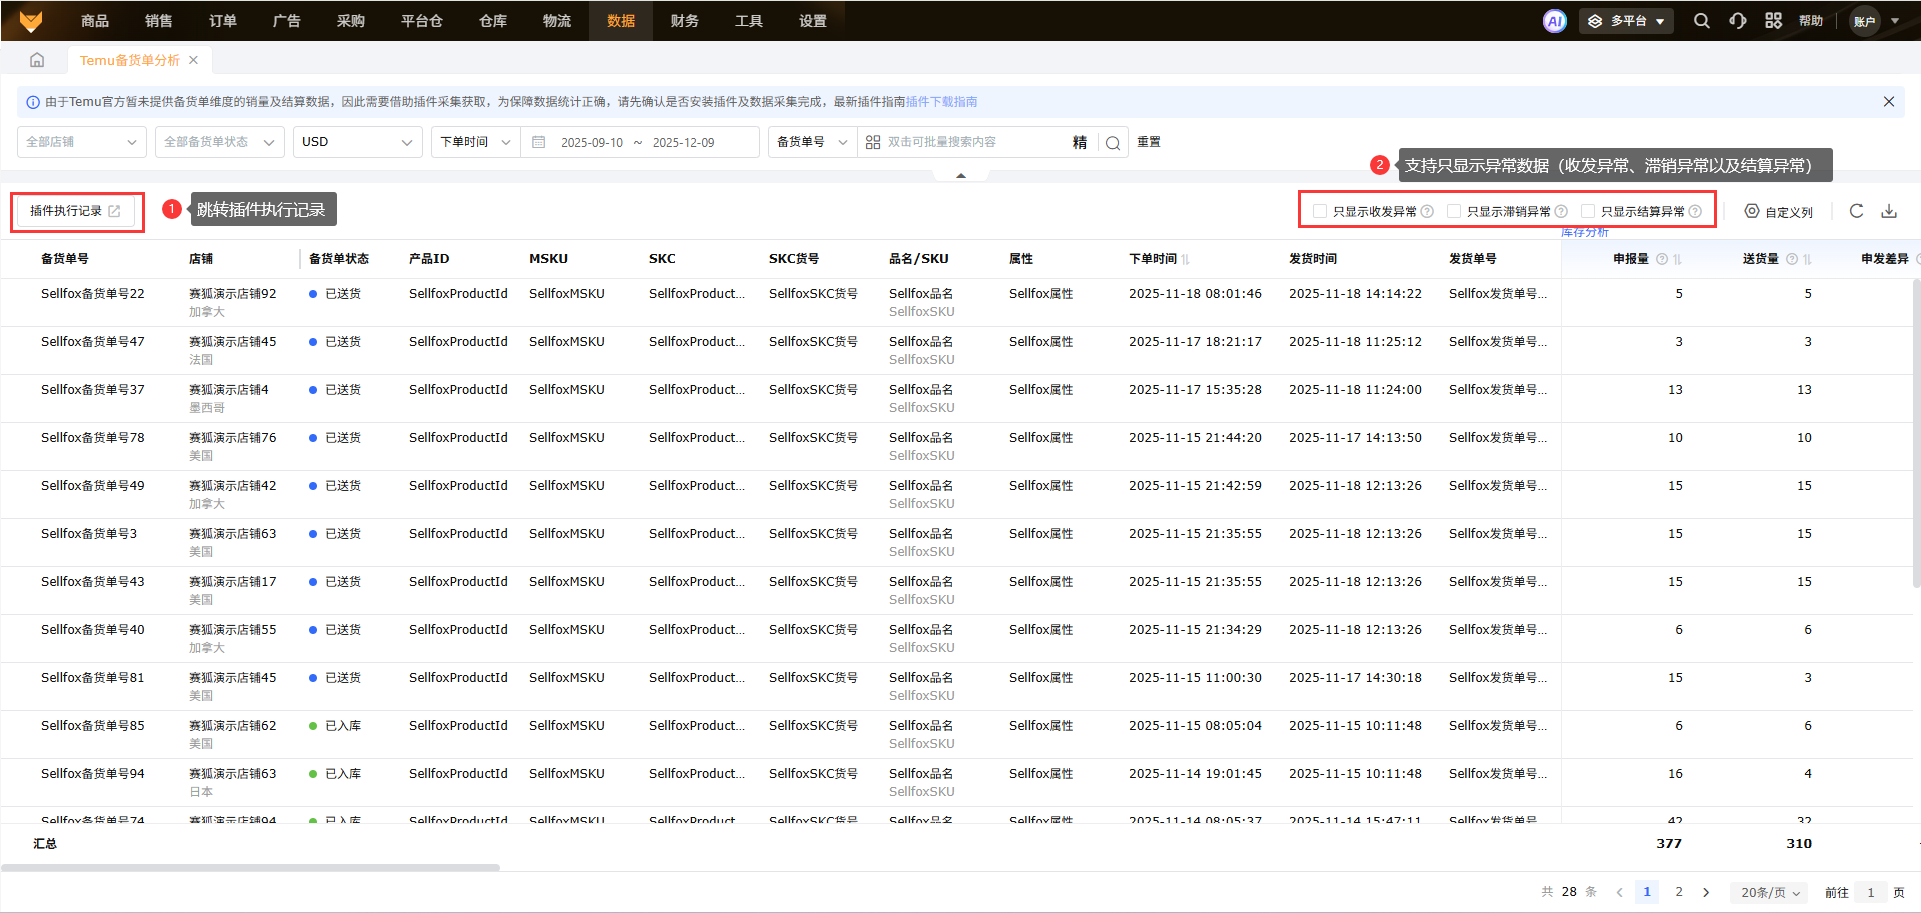
Task: Click the search magnifier in top bar
Action: 1701,21
